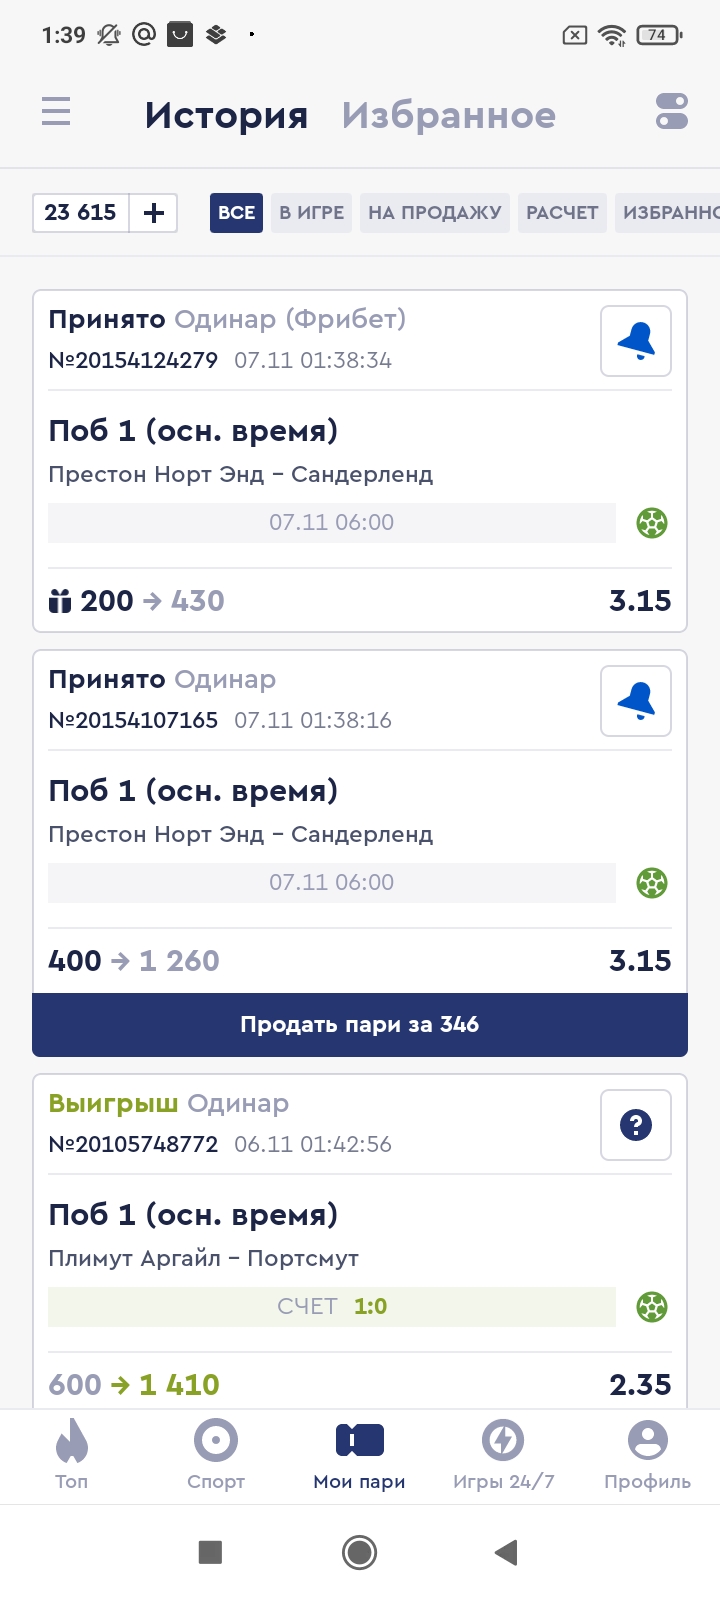
Task: Toggle notification bell for bet №20154107165
Action: (636, 702)
